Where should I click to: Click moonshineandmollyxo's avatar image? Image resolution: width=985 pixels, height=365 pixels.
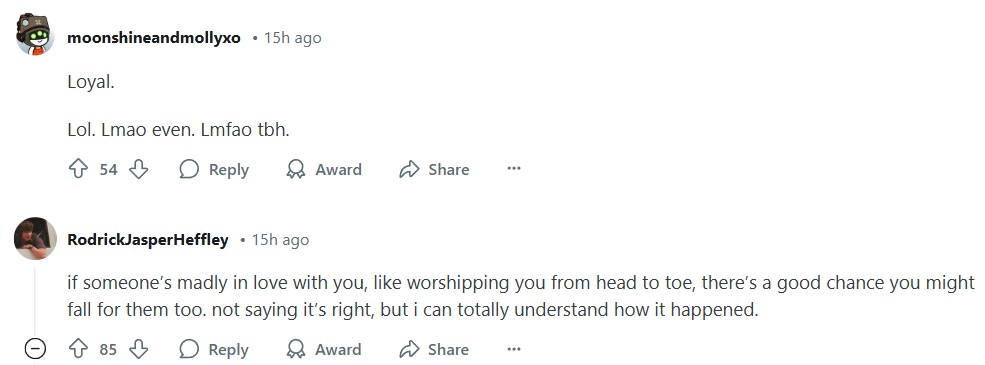click(35, 35)
